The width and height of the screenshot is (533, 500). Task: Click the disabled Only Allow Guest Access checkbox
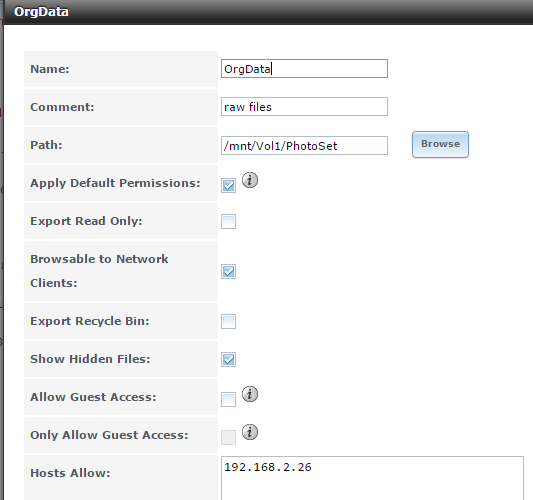click(x=228, y=437)
